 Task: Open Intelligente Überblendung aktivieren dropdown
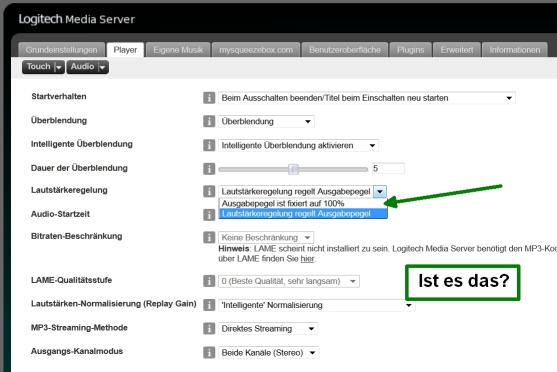298,145
